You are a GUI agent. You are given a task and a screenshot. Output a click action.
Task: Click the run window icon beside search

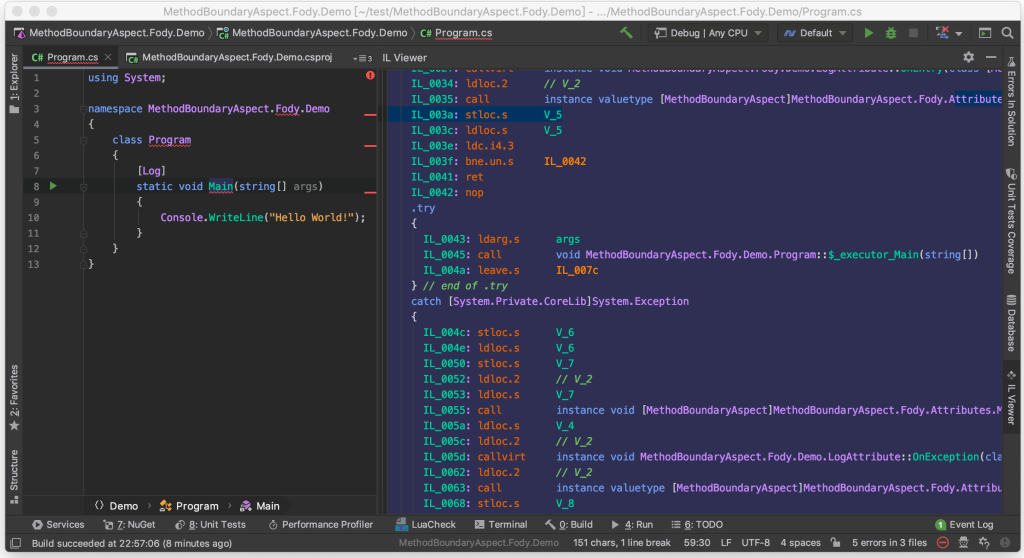[x=985, y=33]
